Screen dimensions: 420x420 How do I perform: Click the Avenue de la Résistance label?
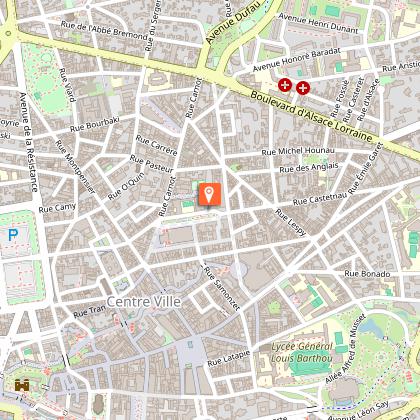(28, 142)
